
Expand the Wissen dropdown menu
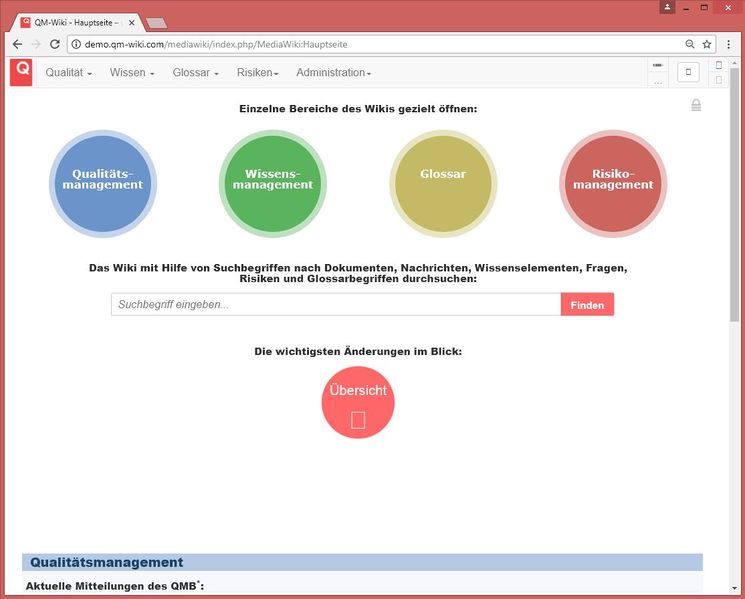click(x=132, y=73)
